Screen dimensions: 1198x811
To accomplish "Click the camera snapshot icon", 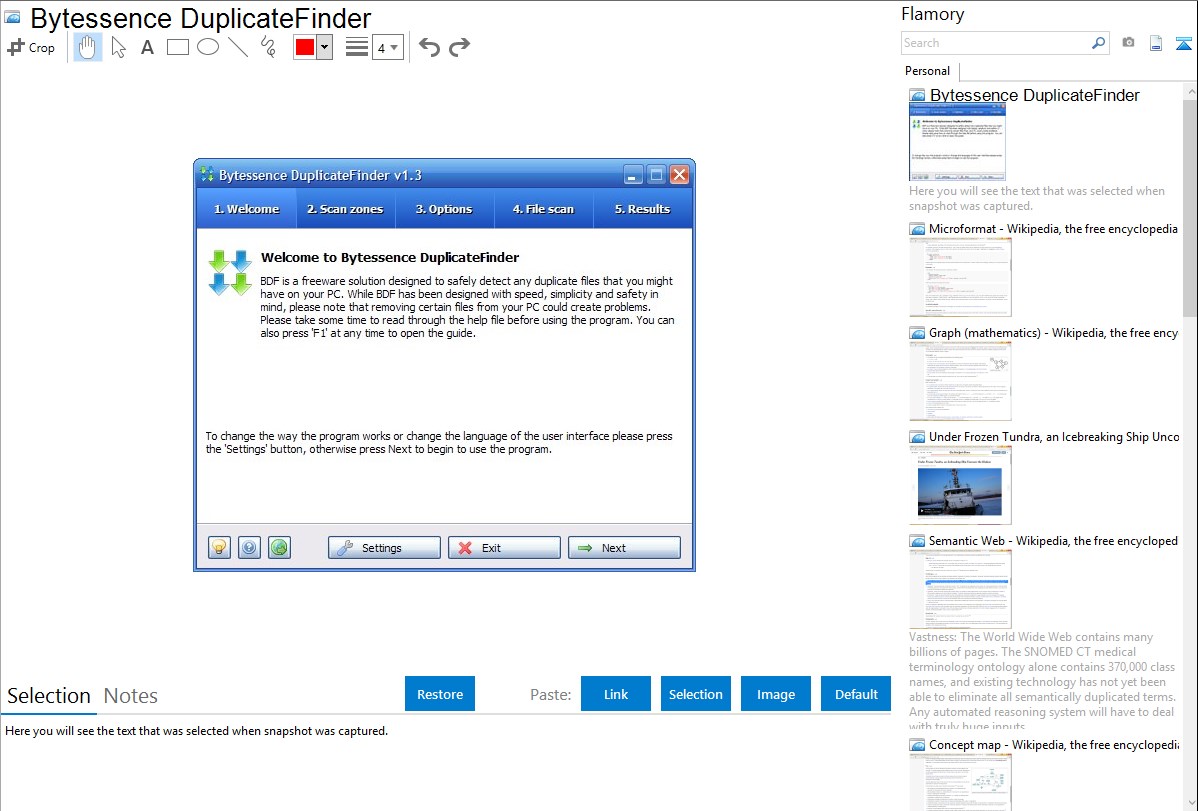I will tap(1128, 43).
